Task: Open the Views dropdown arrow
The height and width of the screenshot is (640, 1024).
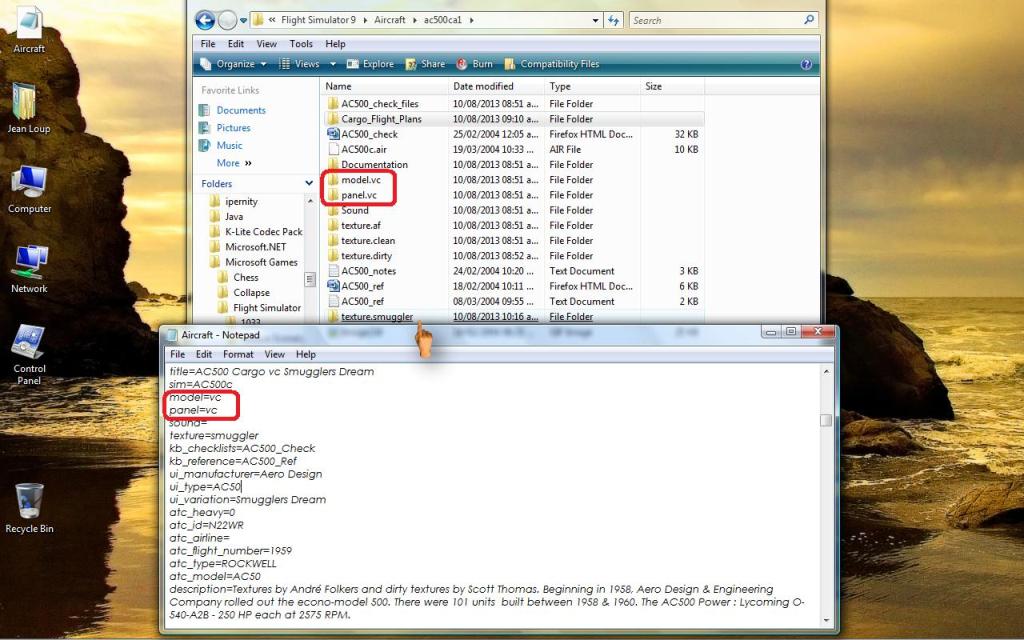Action: click(332, 64)
